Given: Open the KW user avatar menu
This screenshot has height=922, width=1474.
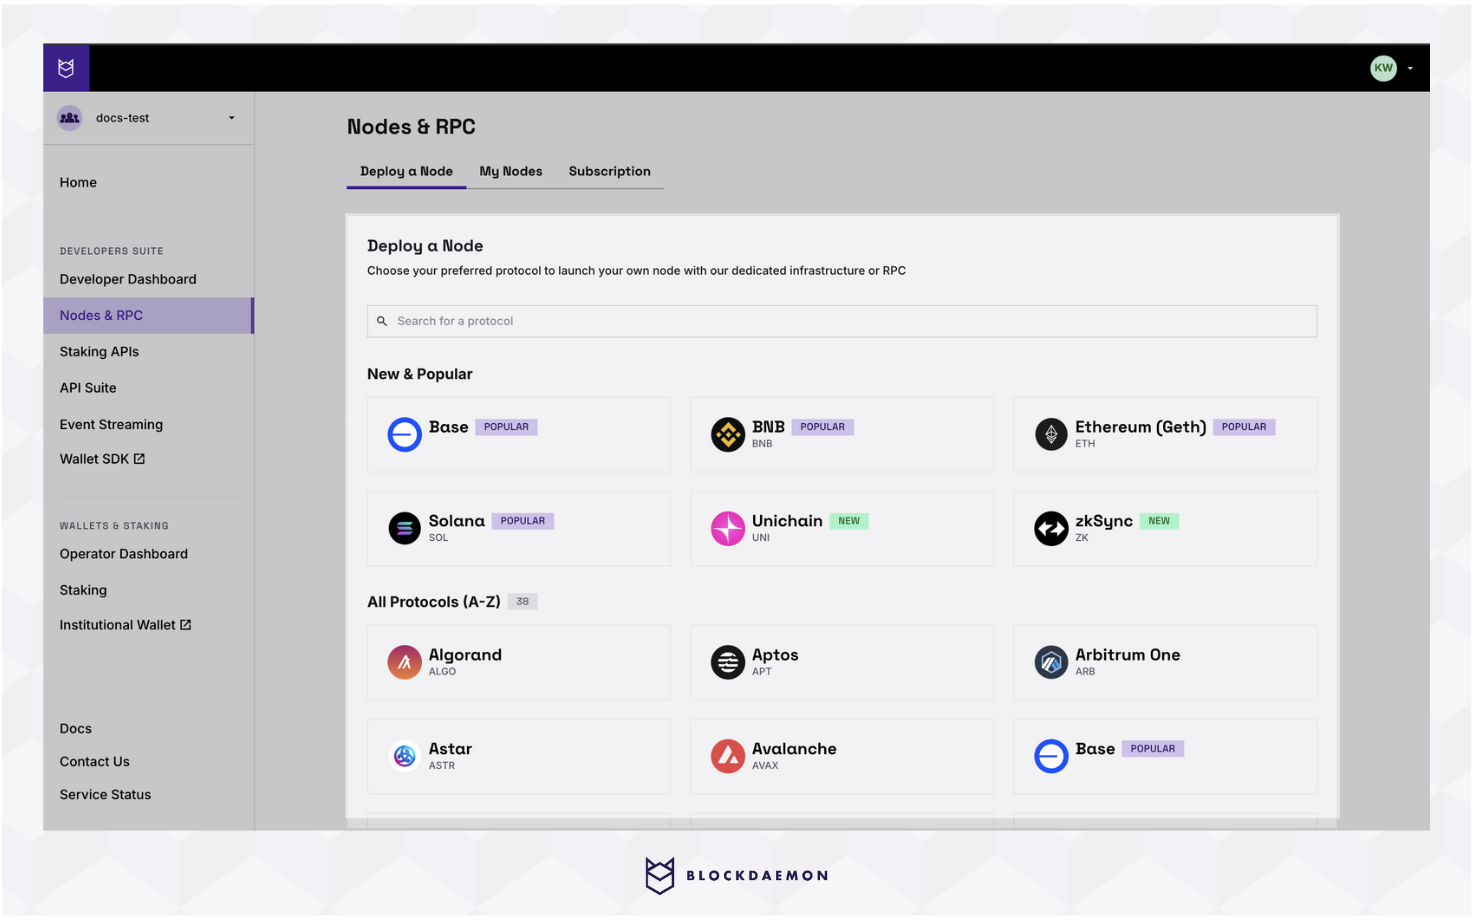Looking at the screenshot, I should pos(1383,68).
